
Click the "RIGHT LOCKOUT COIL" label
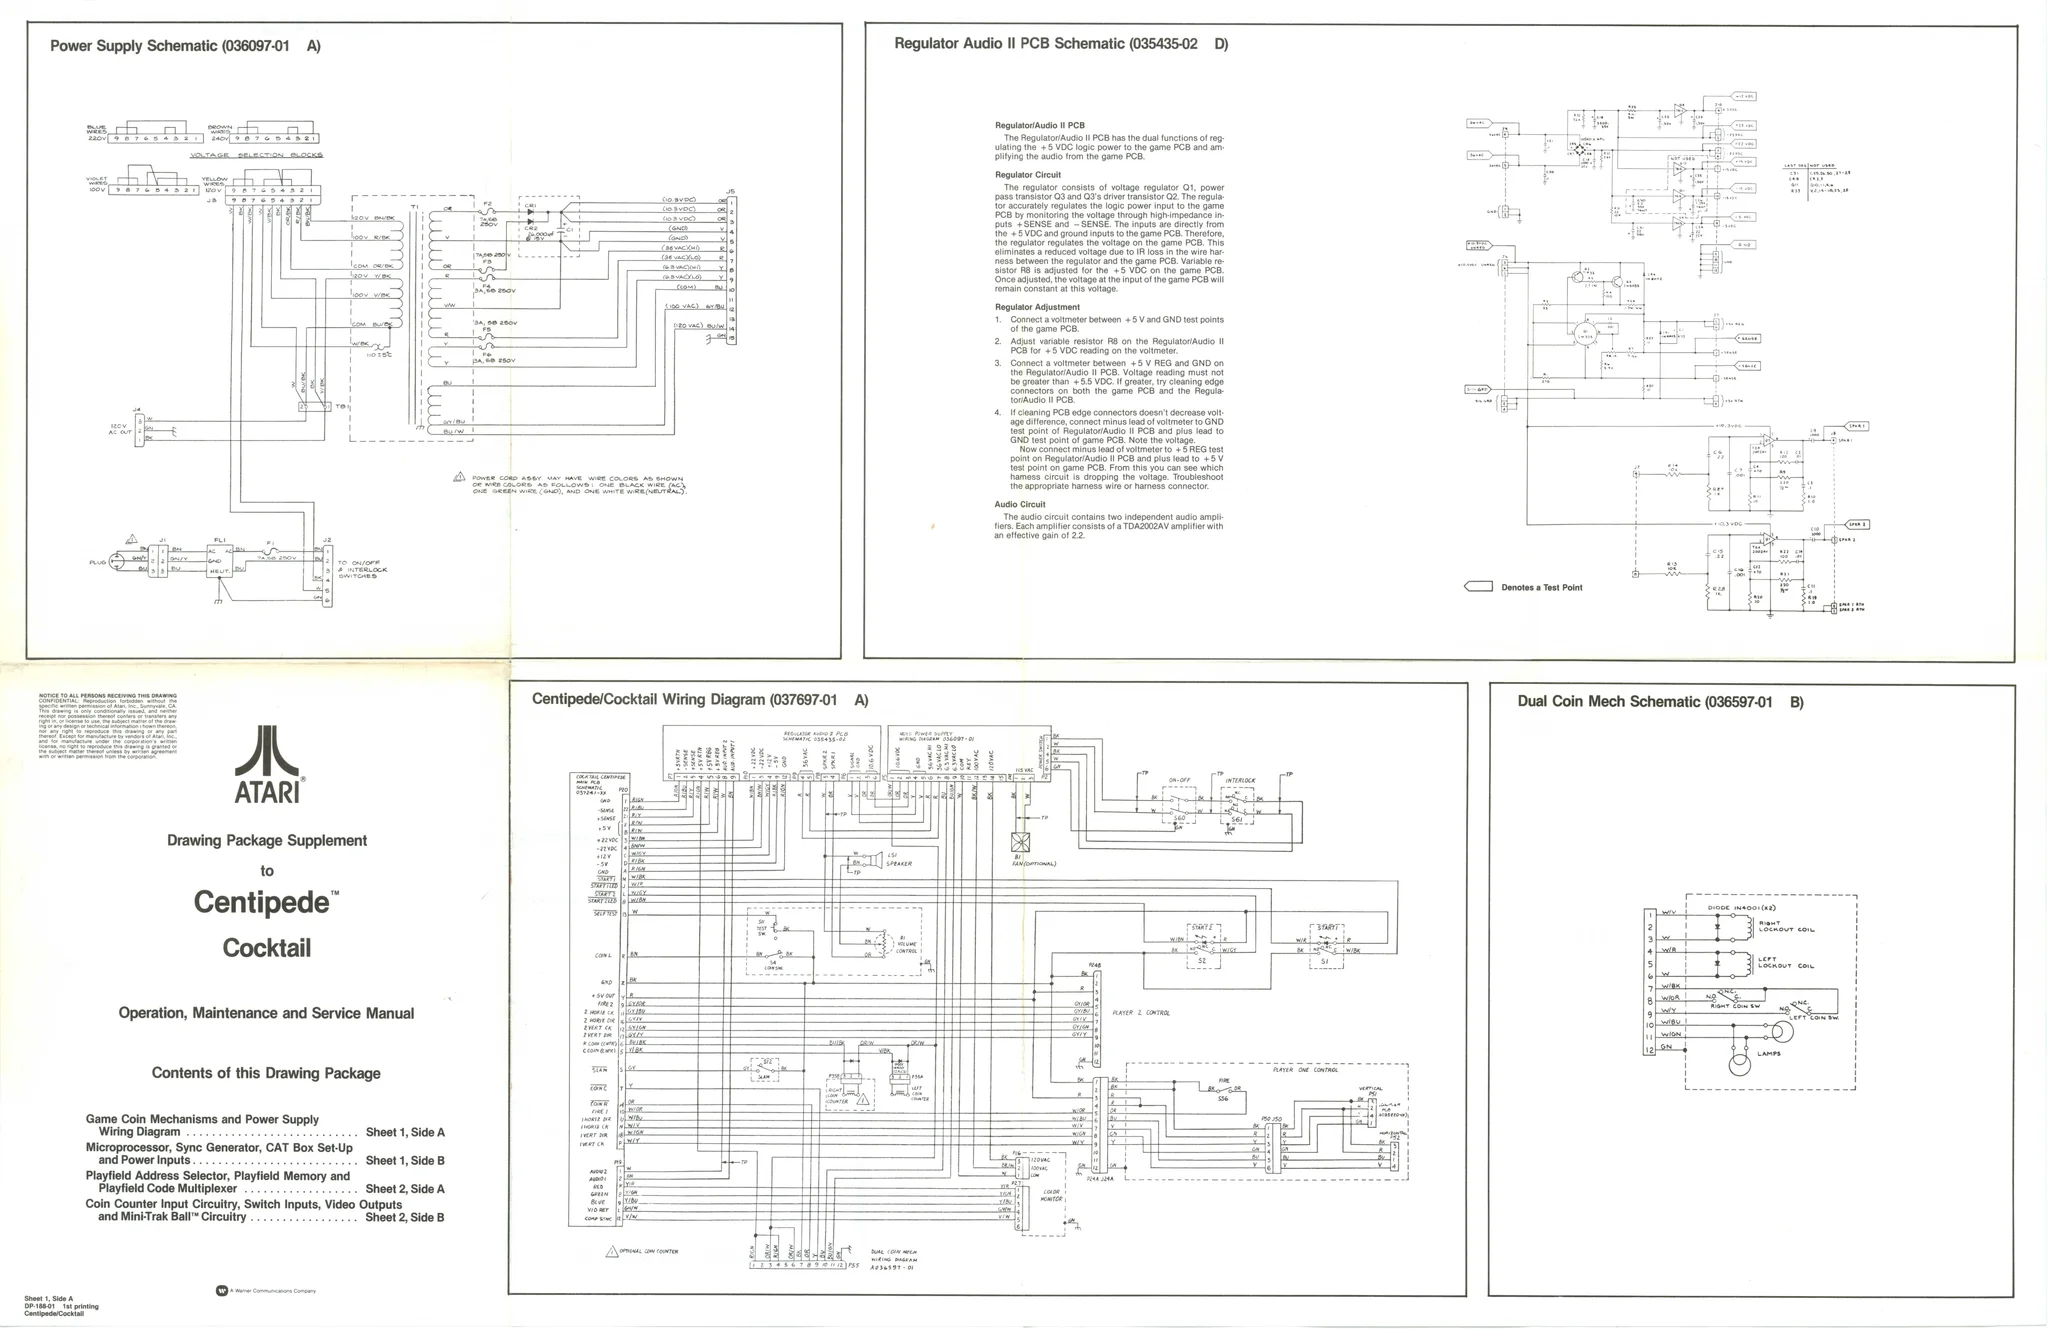tap(1786, 927)
